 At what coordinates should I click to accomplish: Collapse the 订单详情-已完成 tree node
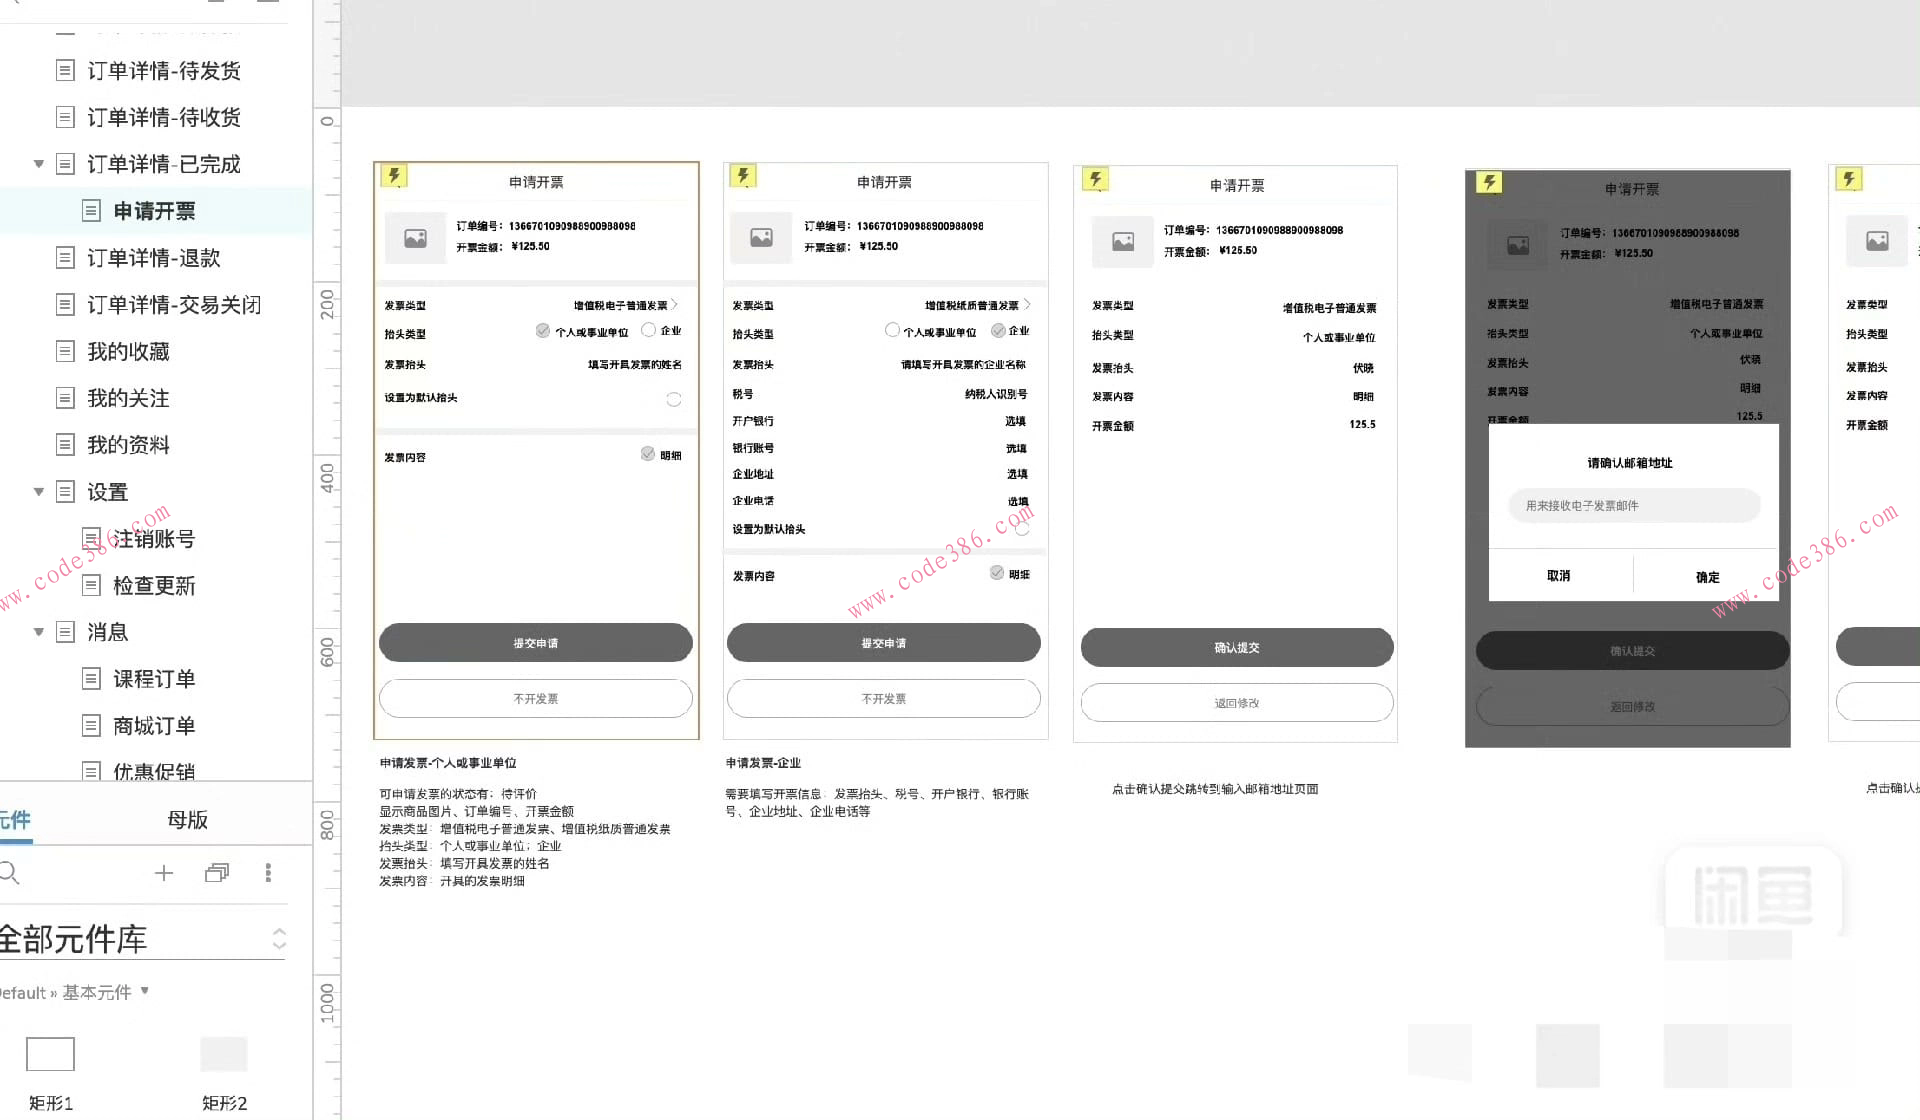39,164
